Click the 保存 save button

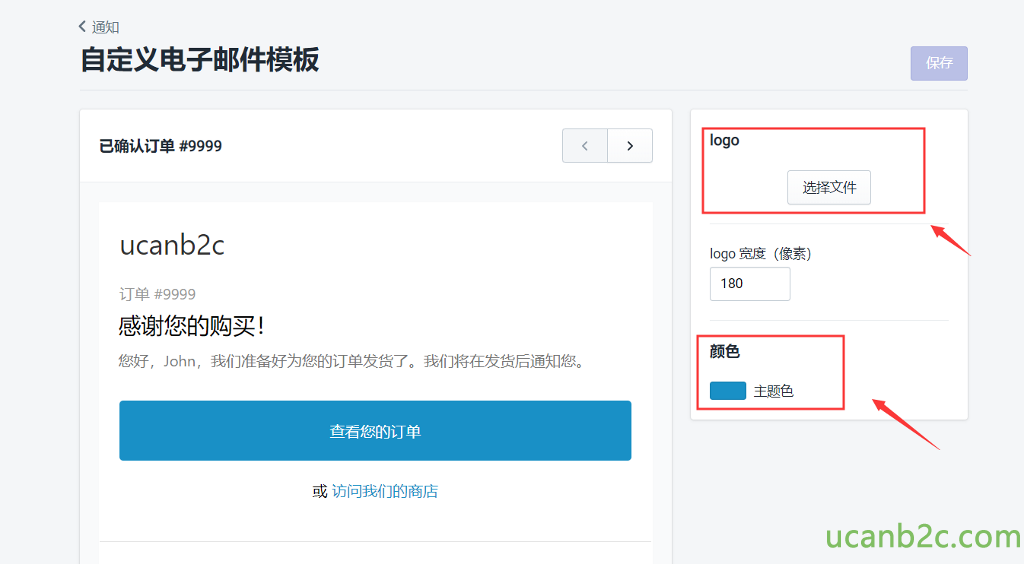(x=938, y=63)
